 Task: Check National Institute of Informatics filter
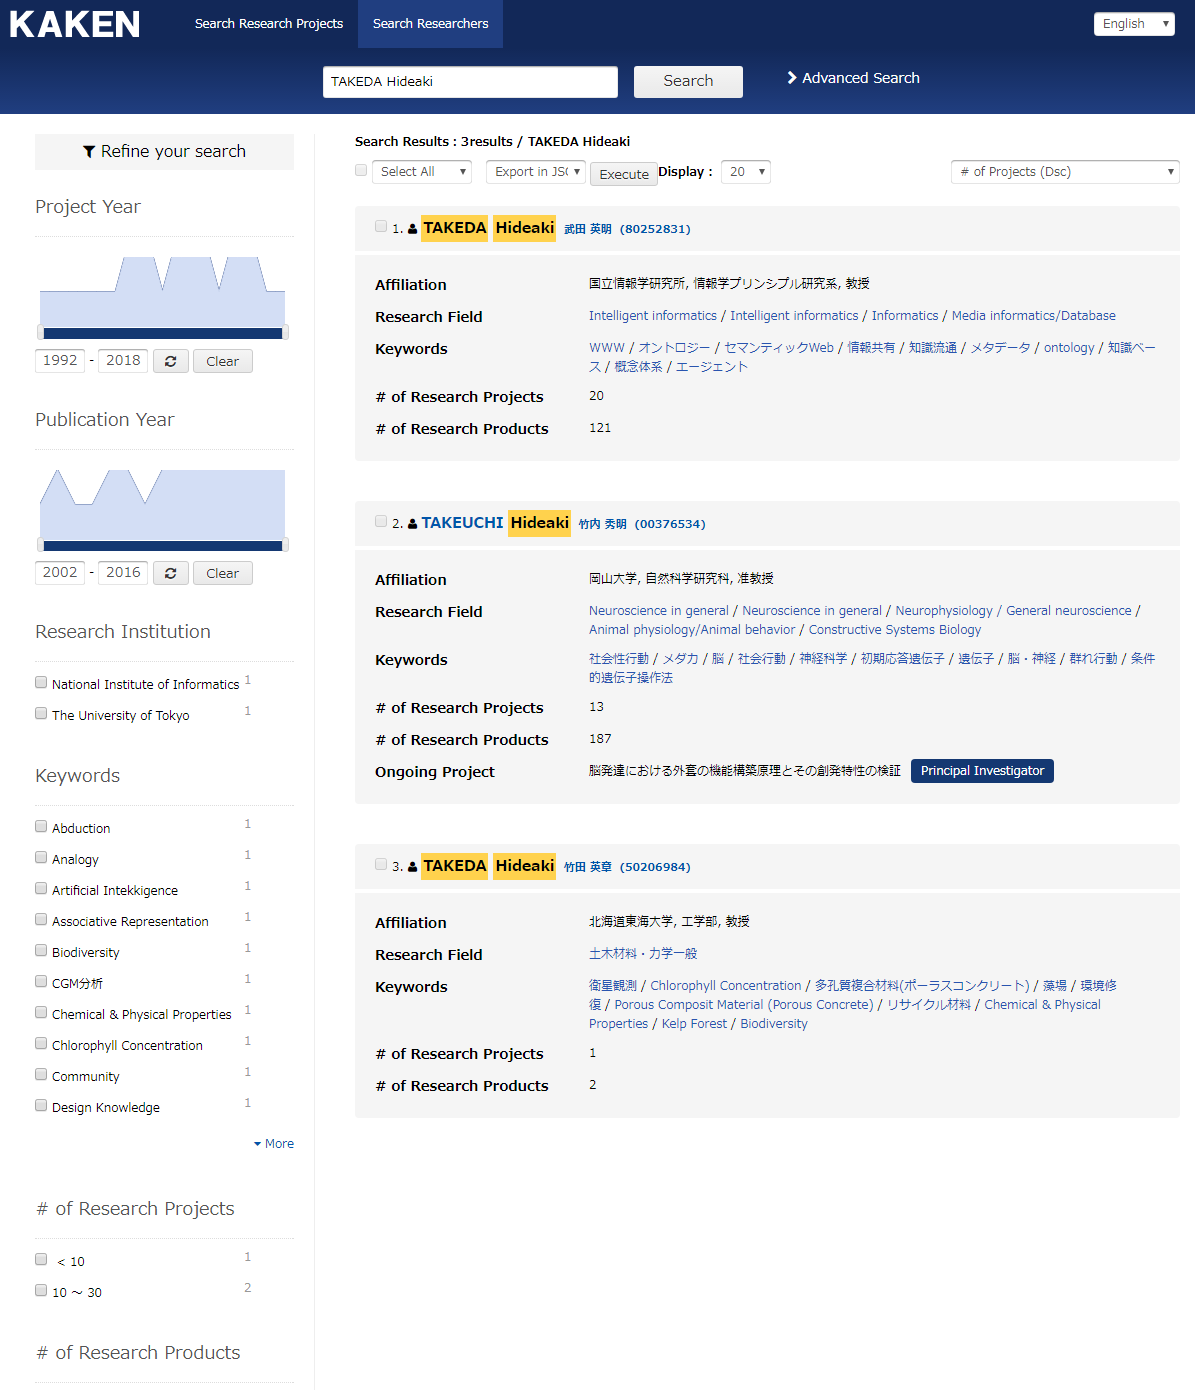41,683
